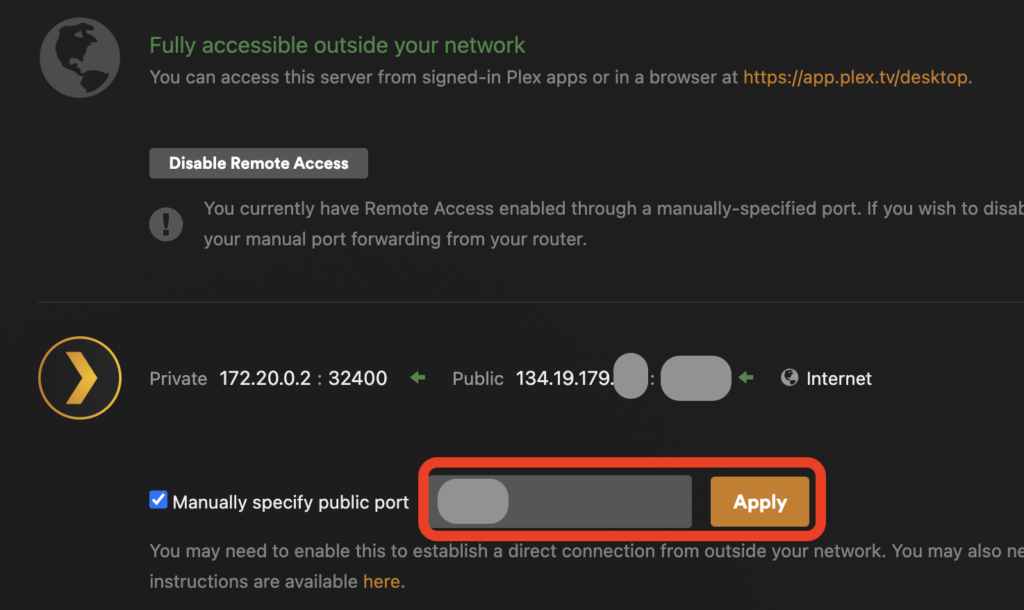1024x610 pixels.
Task: Click the public port input field
Action: 598,502
